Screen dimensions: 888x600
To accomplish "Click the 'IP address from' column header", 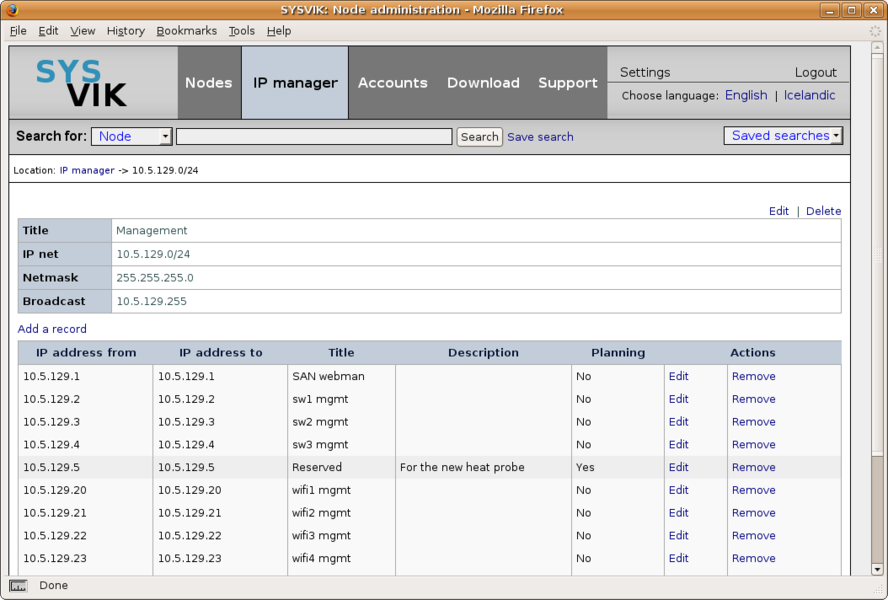I will [86, 352].
